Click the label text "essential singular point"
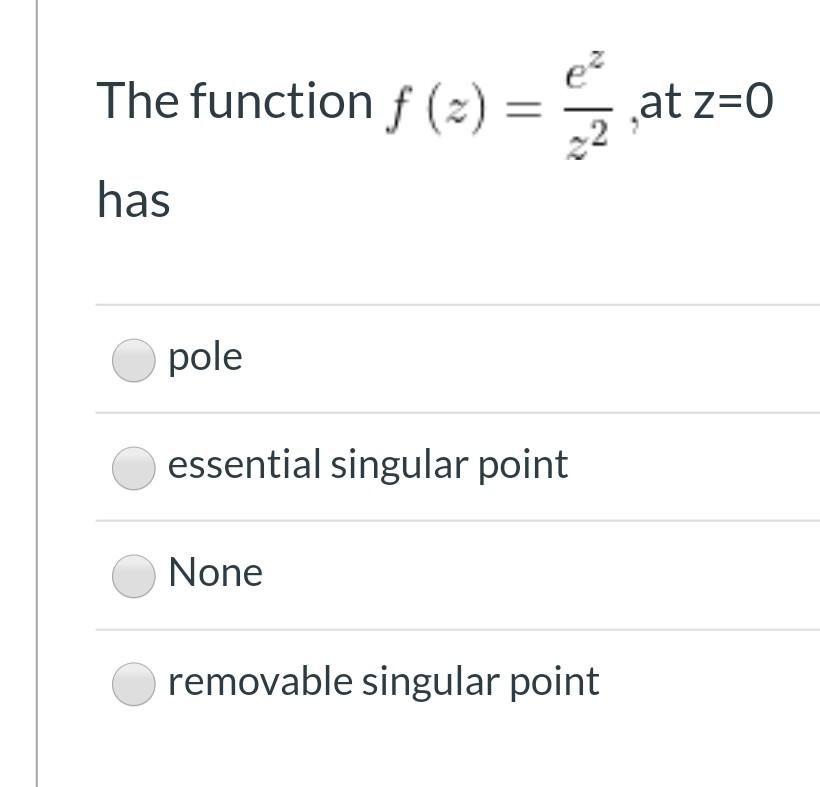 [369, 465]
